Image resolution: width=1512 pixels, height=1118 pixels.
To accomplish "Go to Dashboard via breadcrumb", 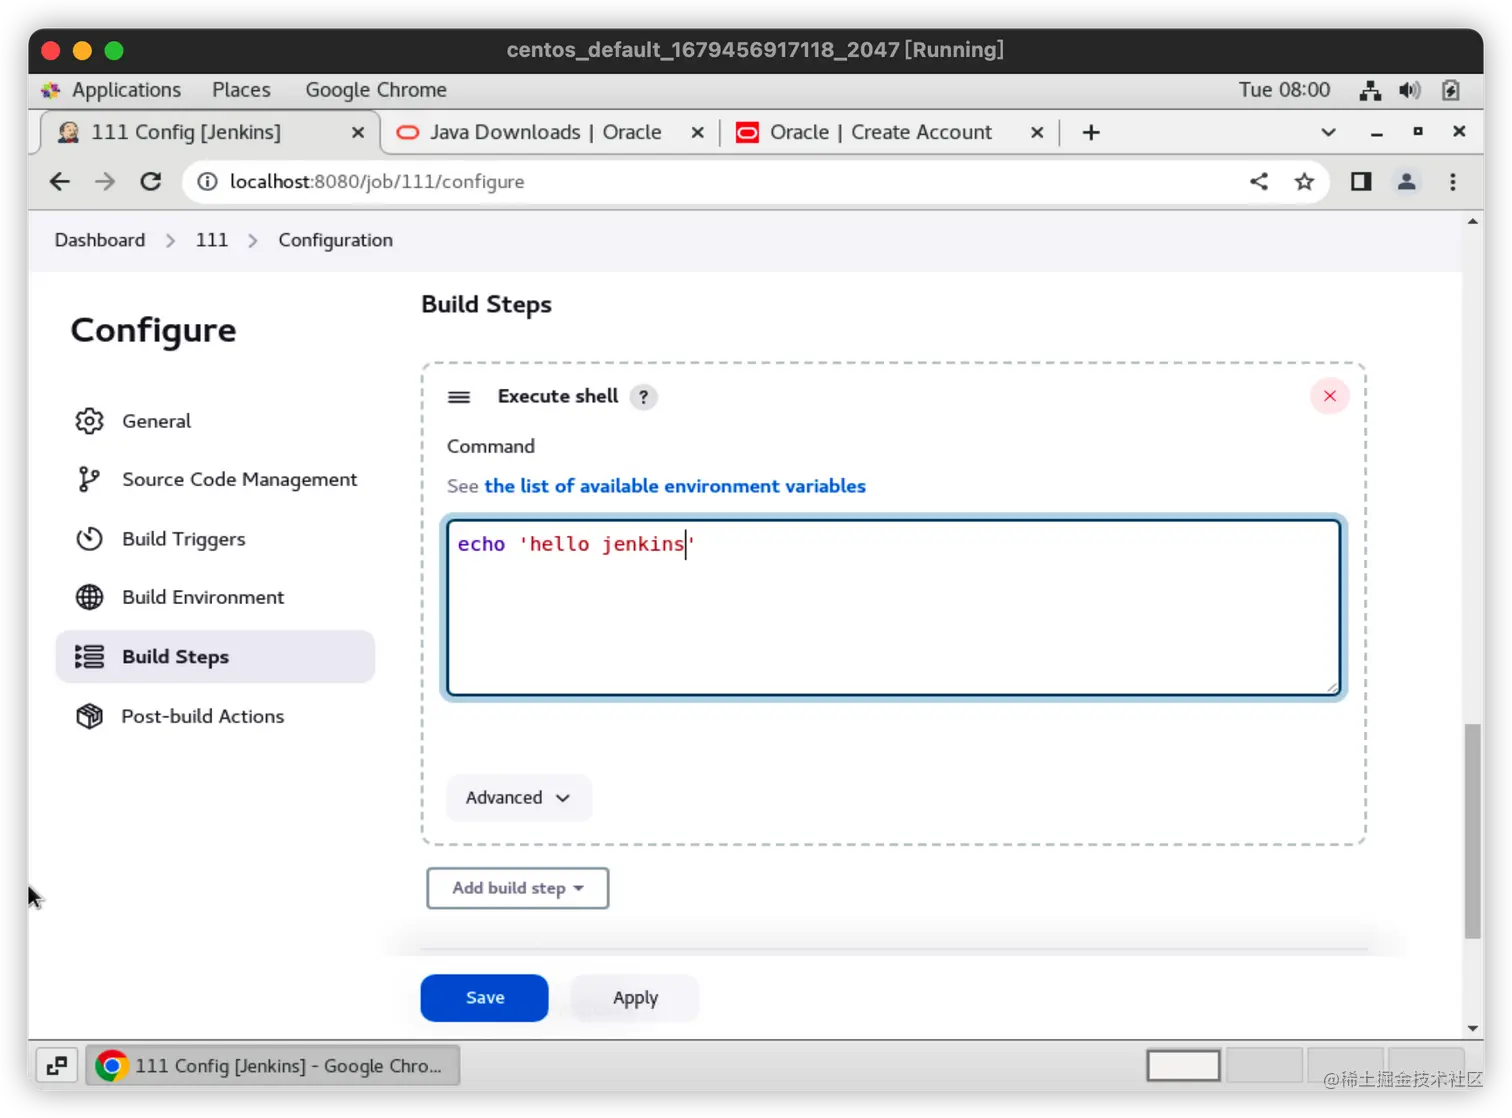I will point(100,240).
